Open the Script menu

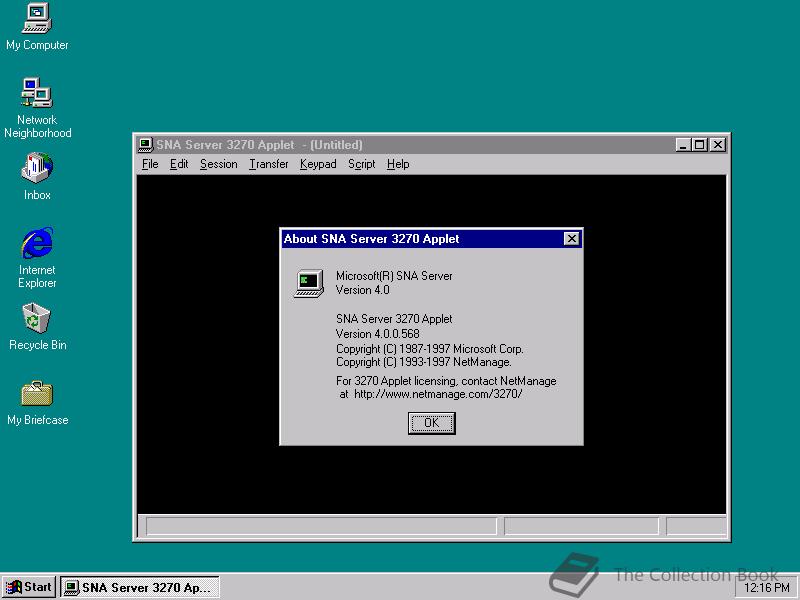coord(361,164)
